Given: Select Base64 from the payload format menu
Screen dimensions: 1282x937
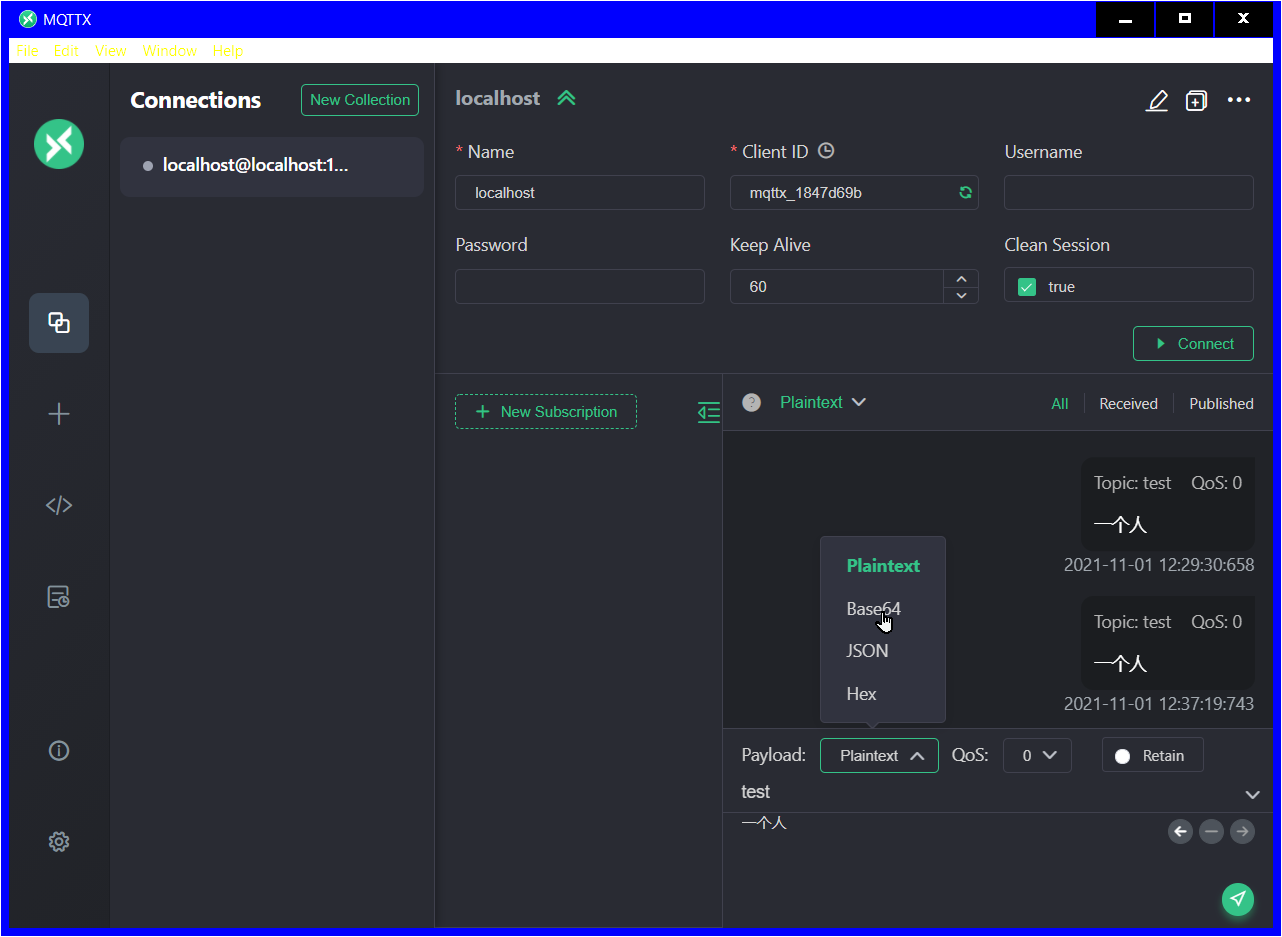Looking at the screenshot, I should click(x=873, y=608).
